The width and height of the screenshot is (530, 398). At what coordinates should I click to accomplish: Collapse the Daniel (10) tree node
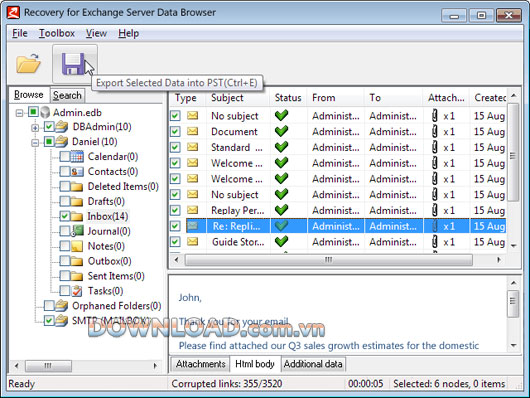click(x=35, y=143)
